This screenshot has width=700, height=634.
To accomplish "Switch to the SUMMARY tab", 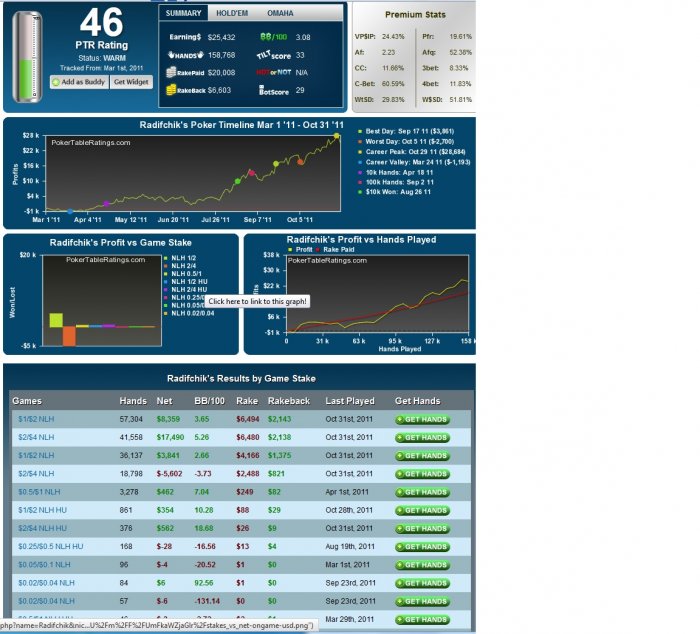I will pyautogui.click(x=183, y=13).
